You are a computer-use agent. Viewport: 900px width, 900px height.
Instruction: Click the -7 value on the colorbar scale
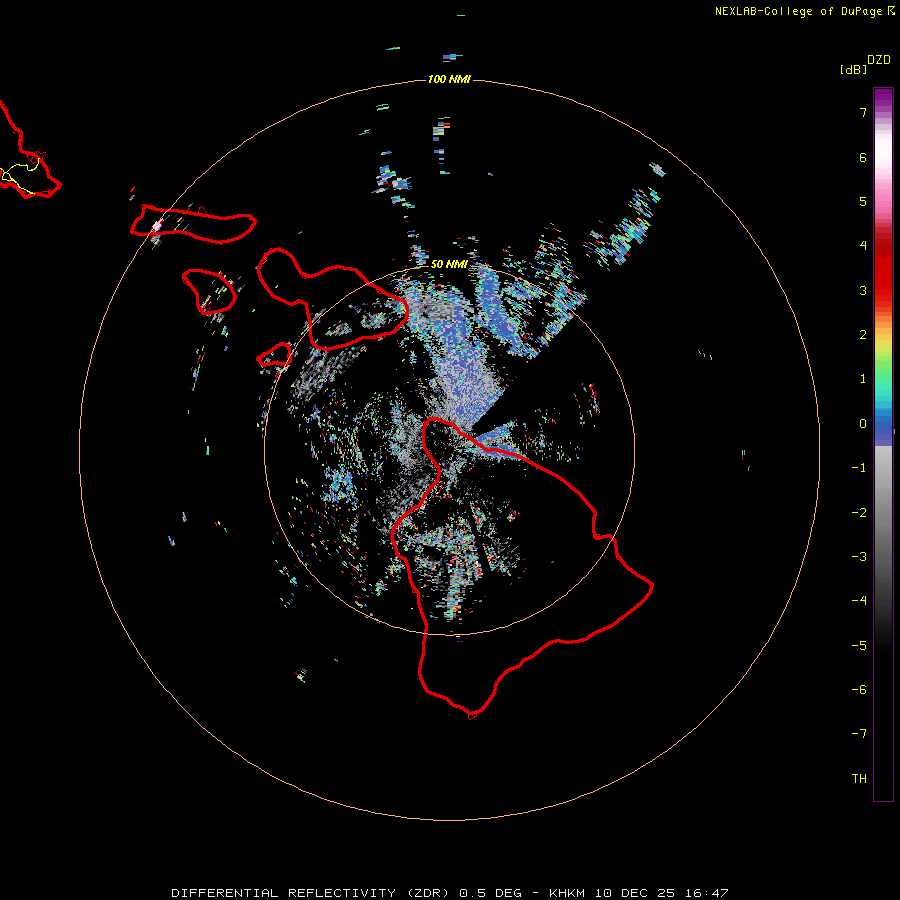859,734
